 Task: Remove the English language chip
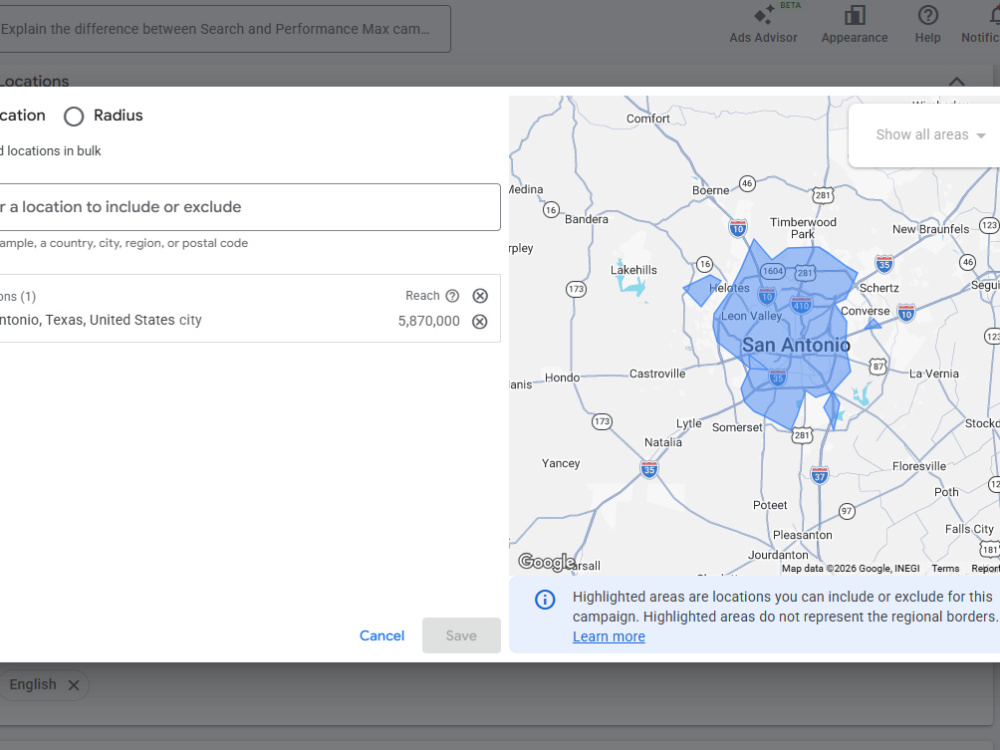(x=74, y=686)
